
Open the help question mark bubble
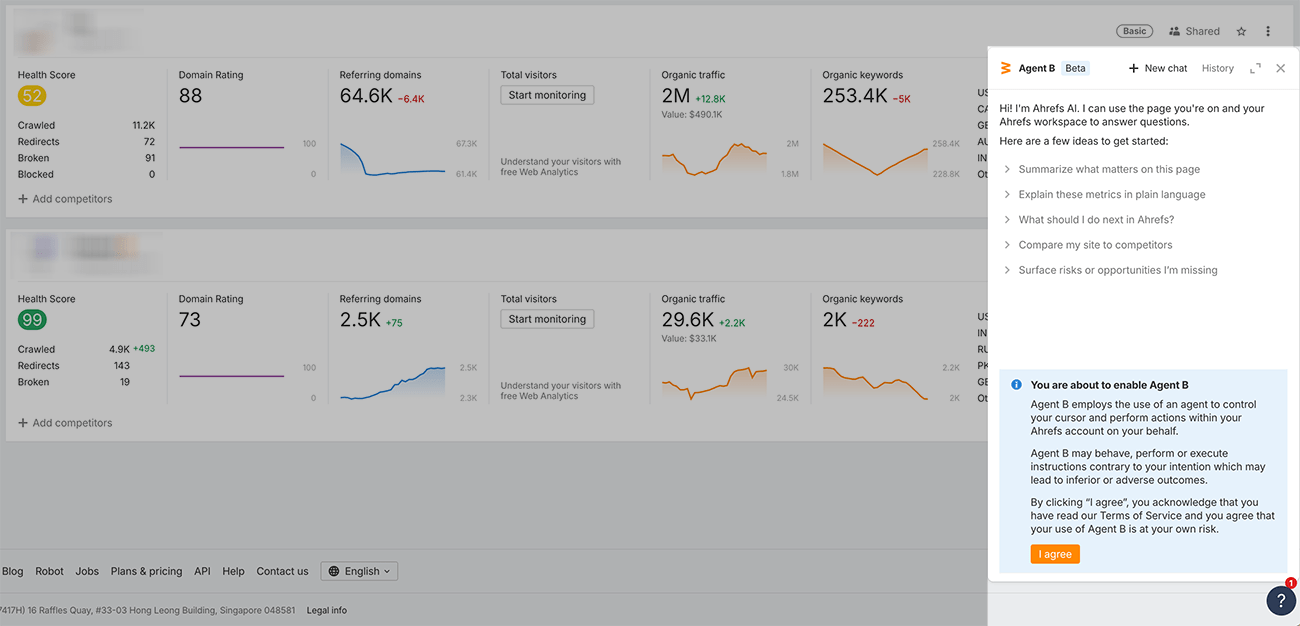tap(1281, 600)
